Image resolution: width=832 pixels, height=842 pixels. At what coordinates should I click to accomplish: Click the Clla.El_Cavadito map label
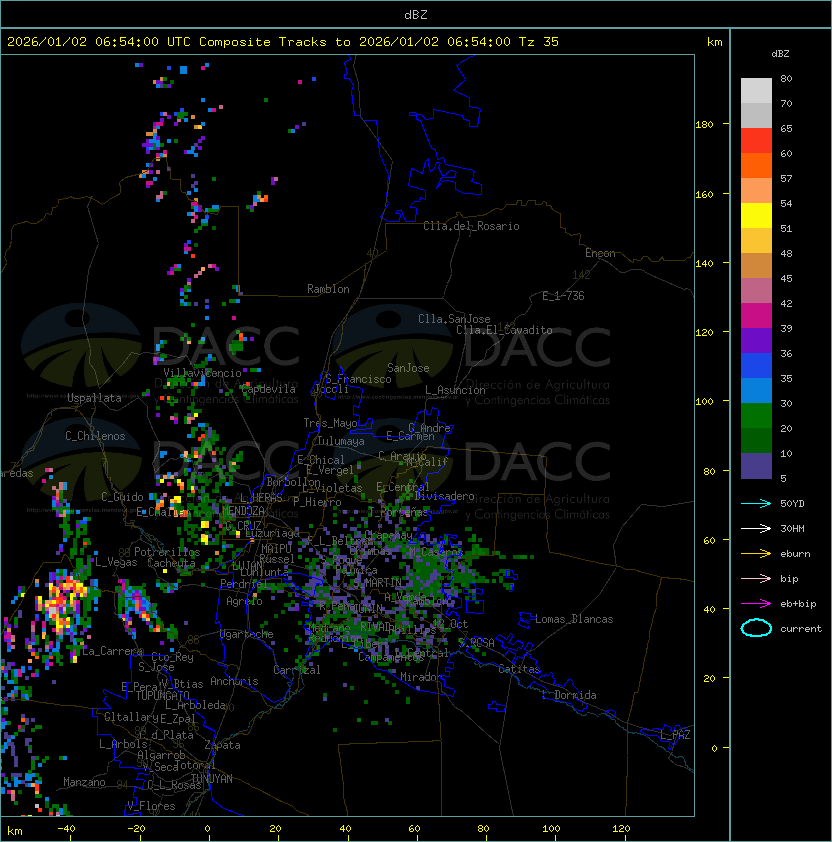504,330
